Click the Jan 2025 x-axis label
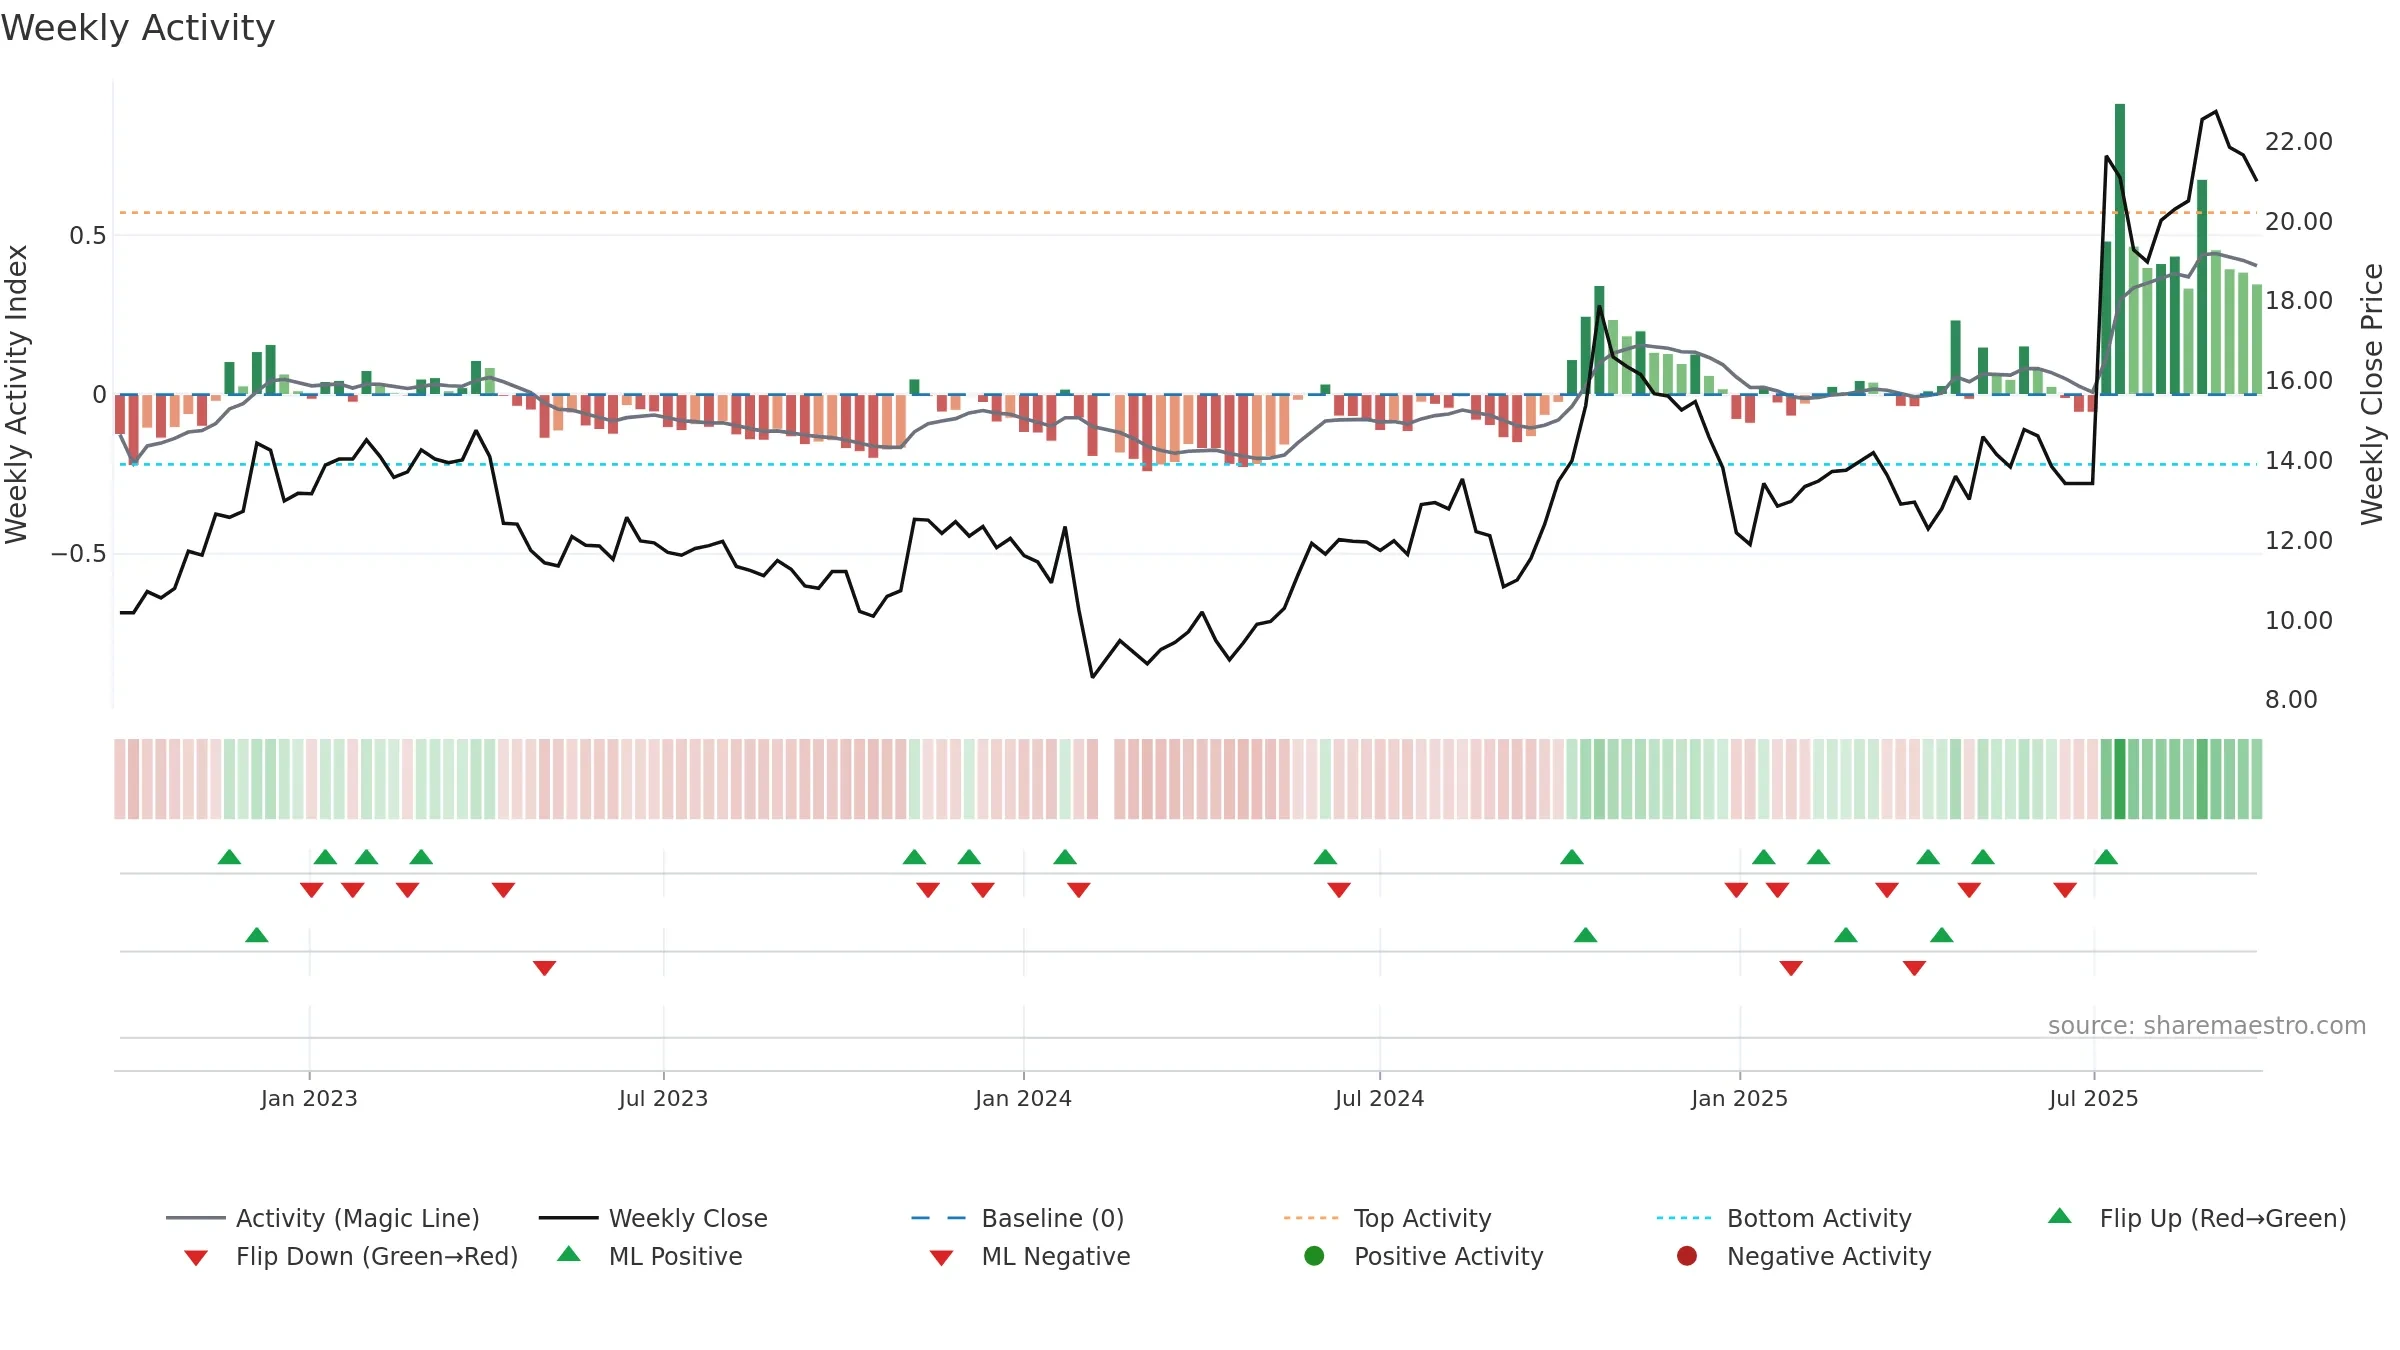The height and width of the screenshot is (1350, 2400). (1739, 1098)
